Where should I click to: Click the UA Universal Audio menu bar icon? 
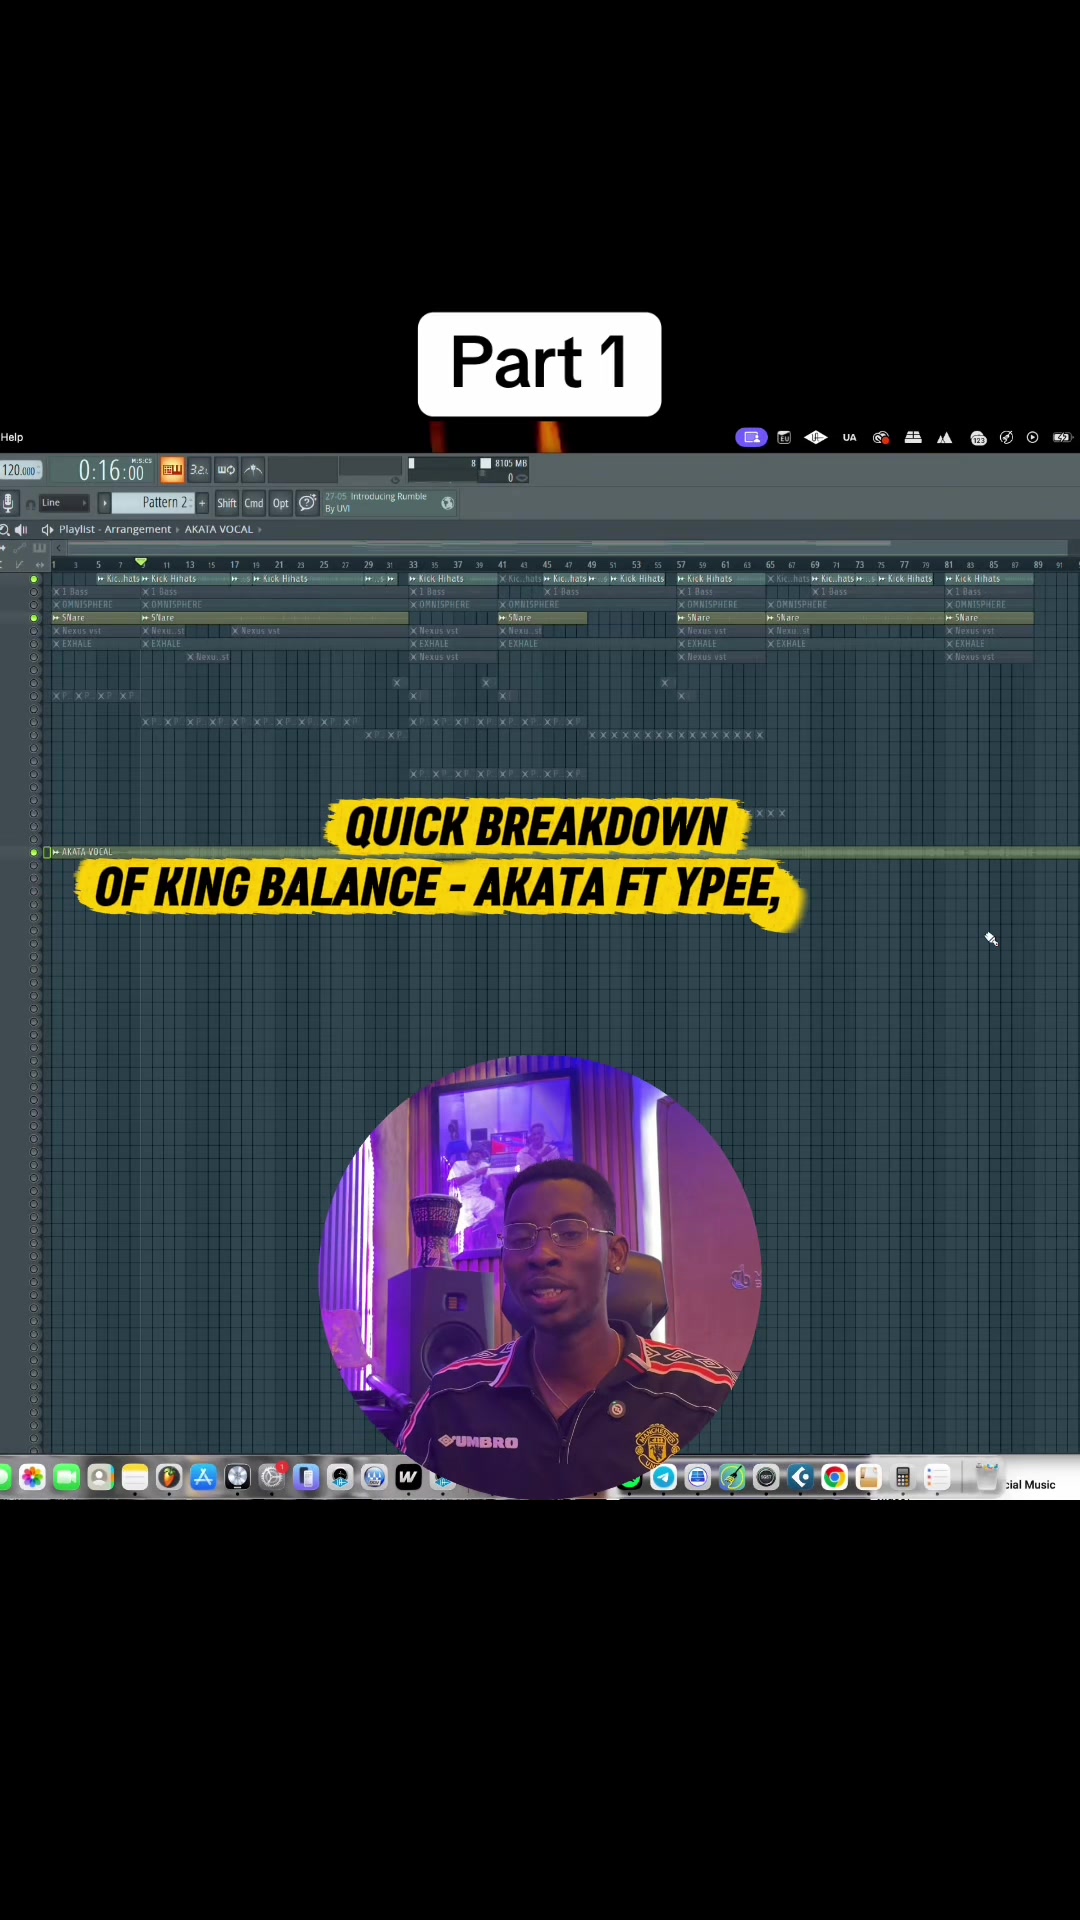pyautogui.click(x=849, y=438)
